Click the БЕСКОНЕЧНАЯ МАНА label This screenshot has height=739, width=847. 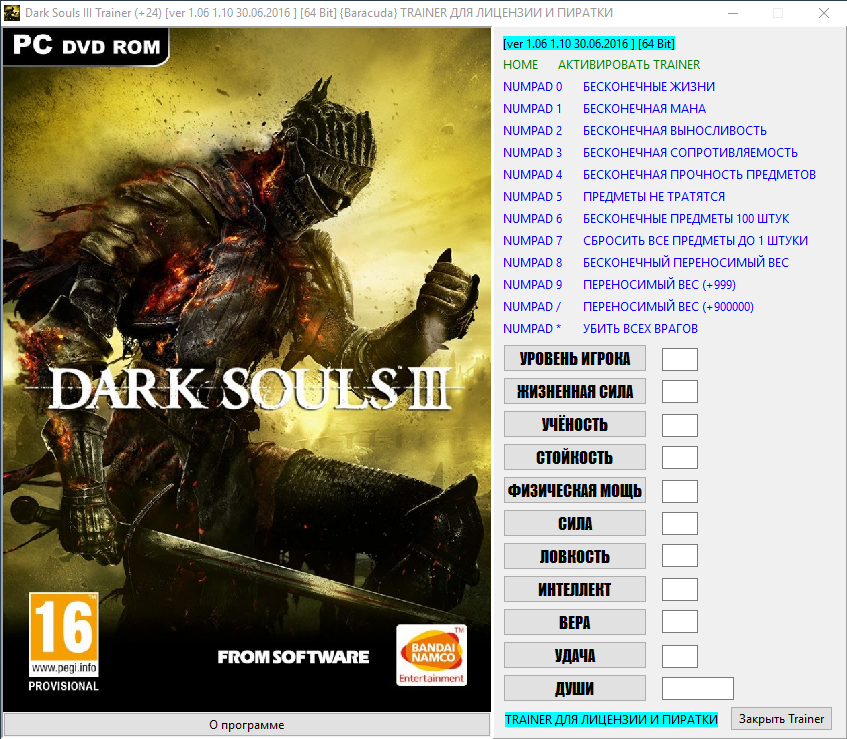tap(644, 109)
